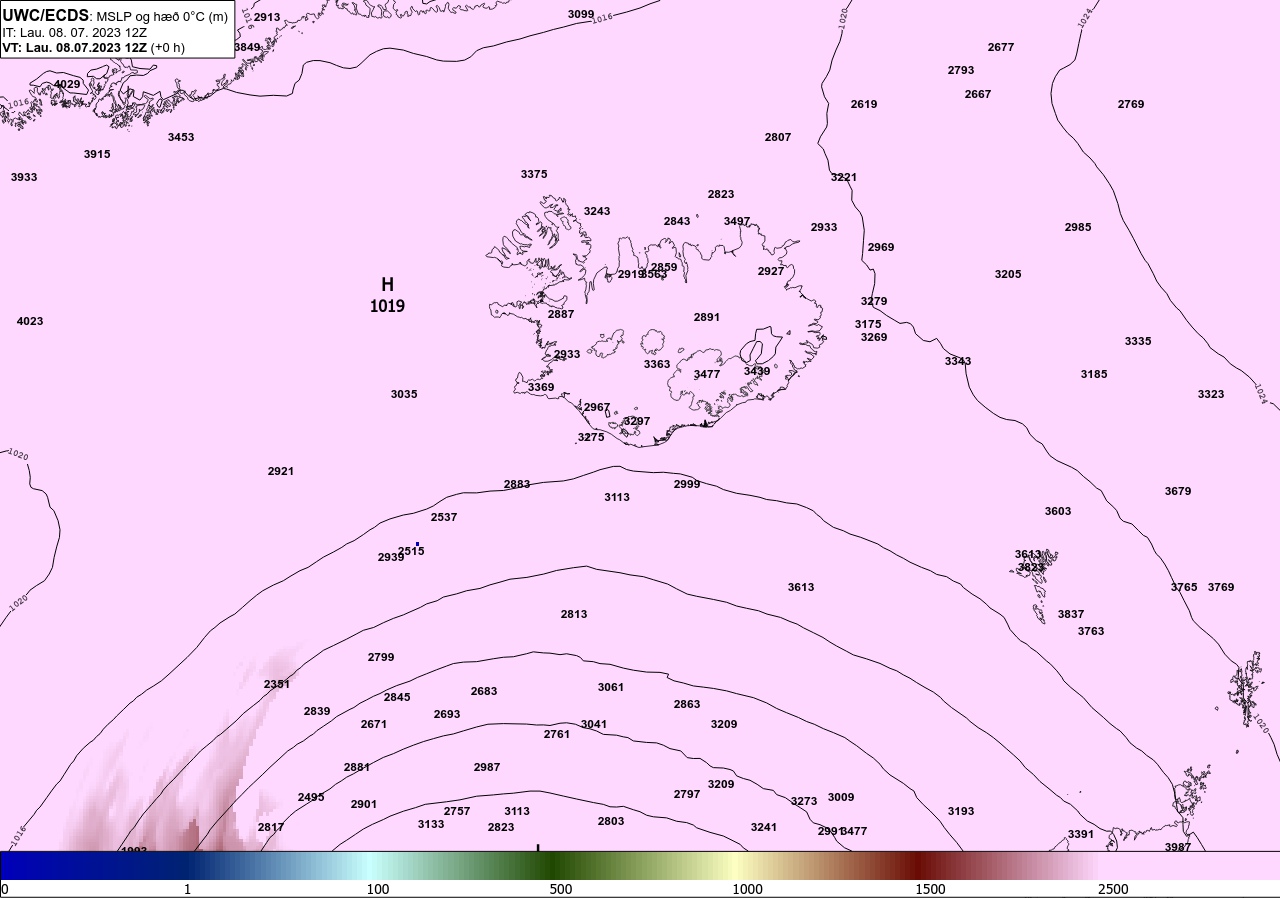This screenshot has width=1280, height=898.
Task: Click the 3453 height value
Action: tap(181, 137)
